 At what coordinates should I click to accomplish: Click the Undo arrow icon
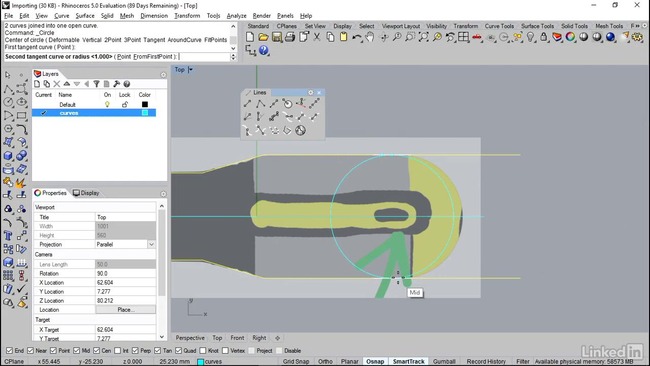point(357,37)
